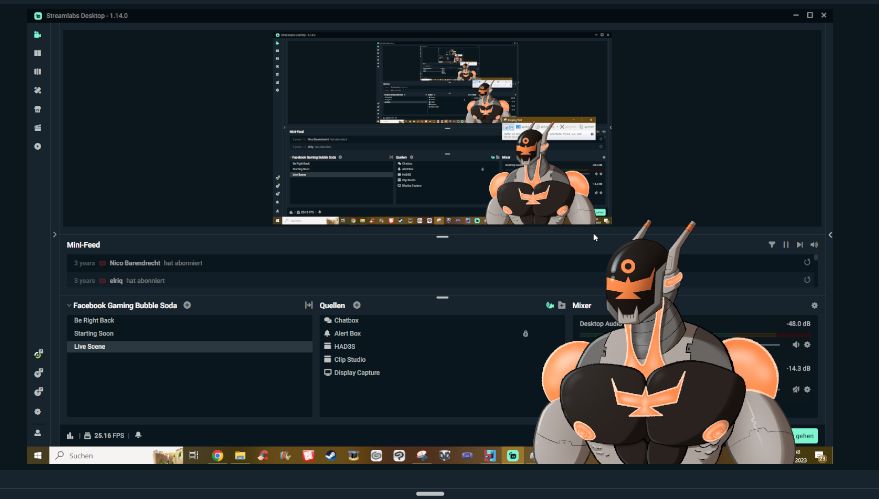Open the storefront icon in left sidebar
This screenshot has width=879, height=499.
tap(38, 109)
